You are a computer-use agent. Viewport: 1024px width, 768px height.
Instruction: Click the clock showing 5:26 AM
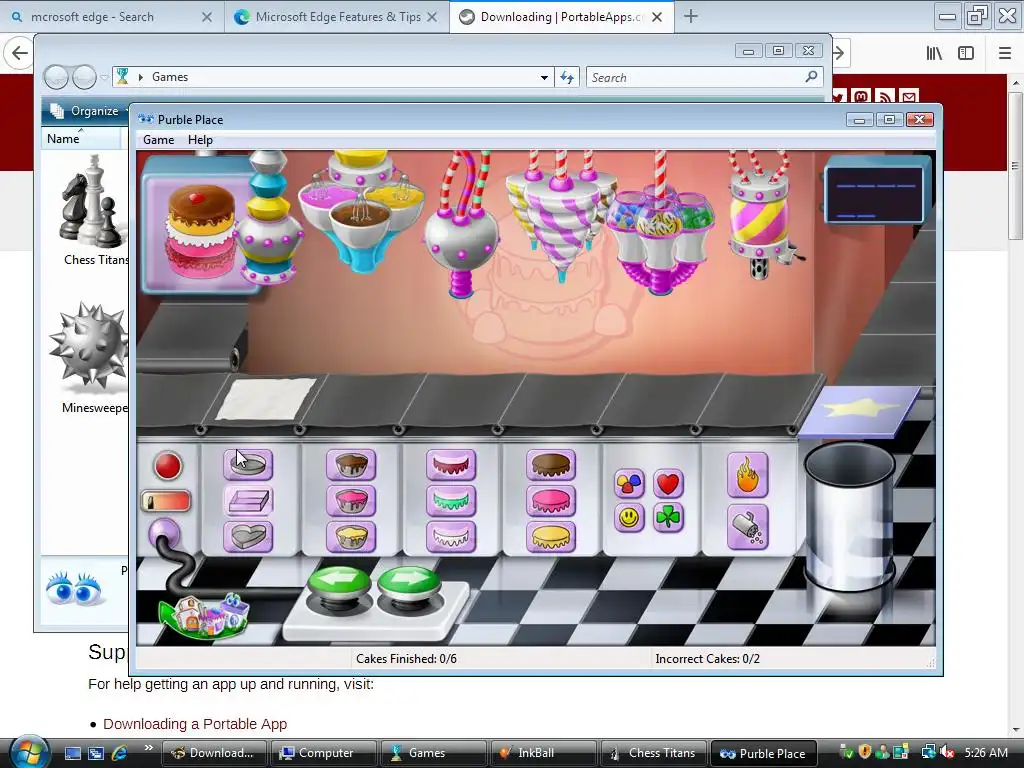pos(985,753)
